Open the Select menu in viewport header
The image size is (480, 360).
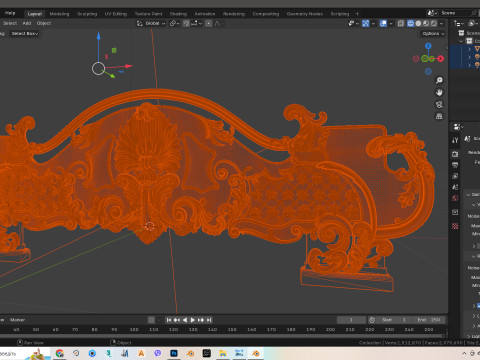[10, 23]
